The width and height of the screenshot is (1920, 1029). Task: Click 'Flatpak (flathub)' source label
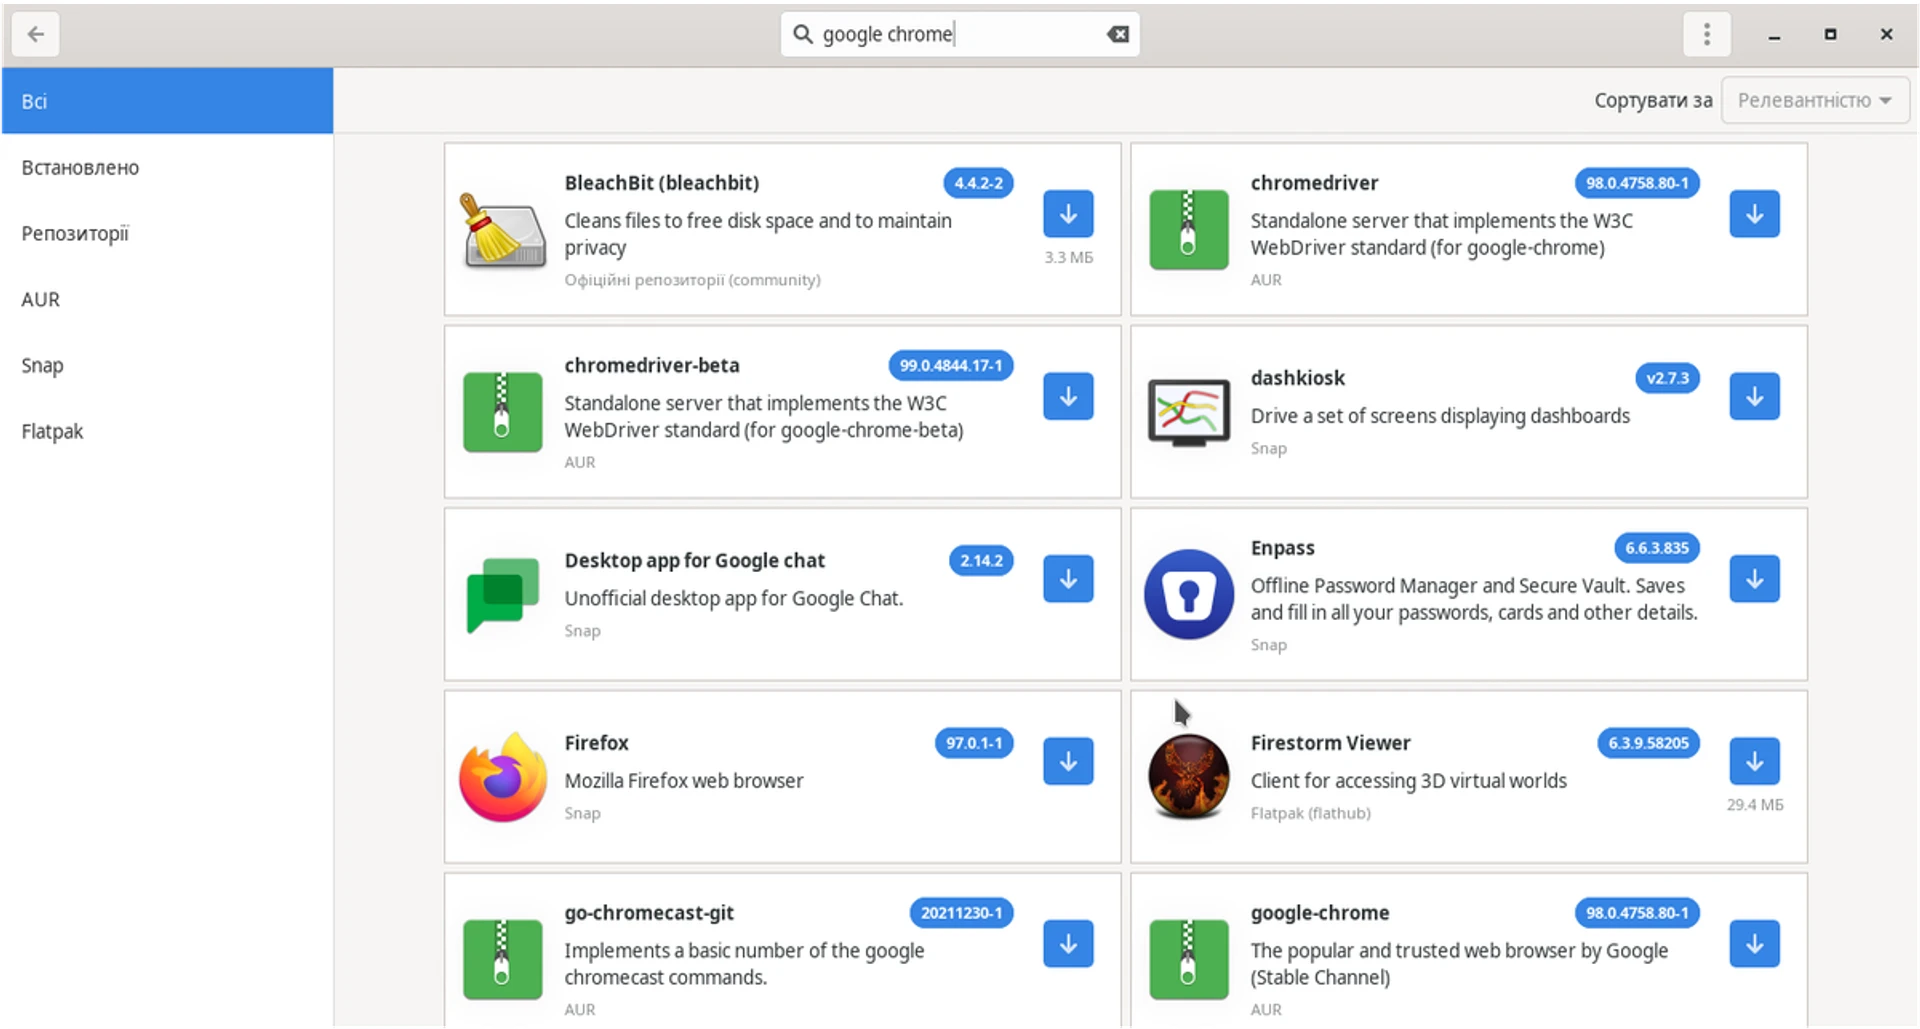(x=1310, y=813)
